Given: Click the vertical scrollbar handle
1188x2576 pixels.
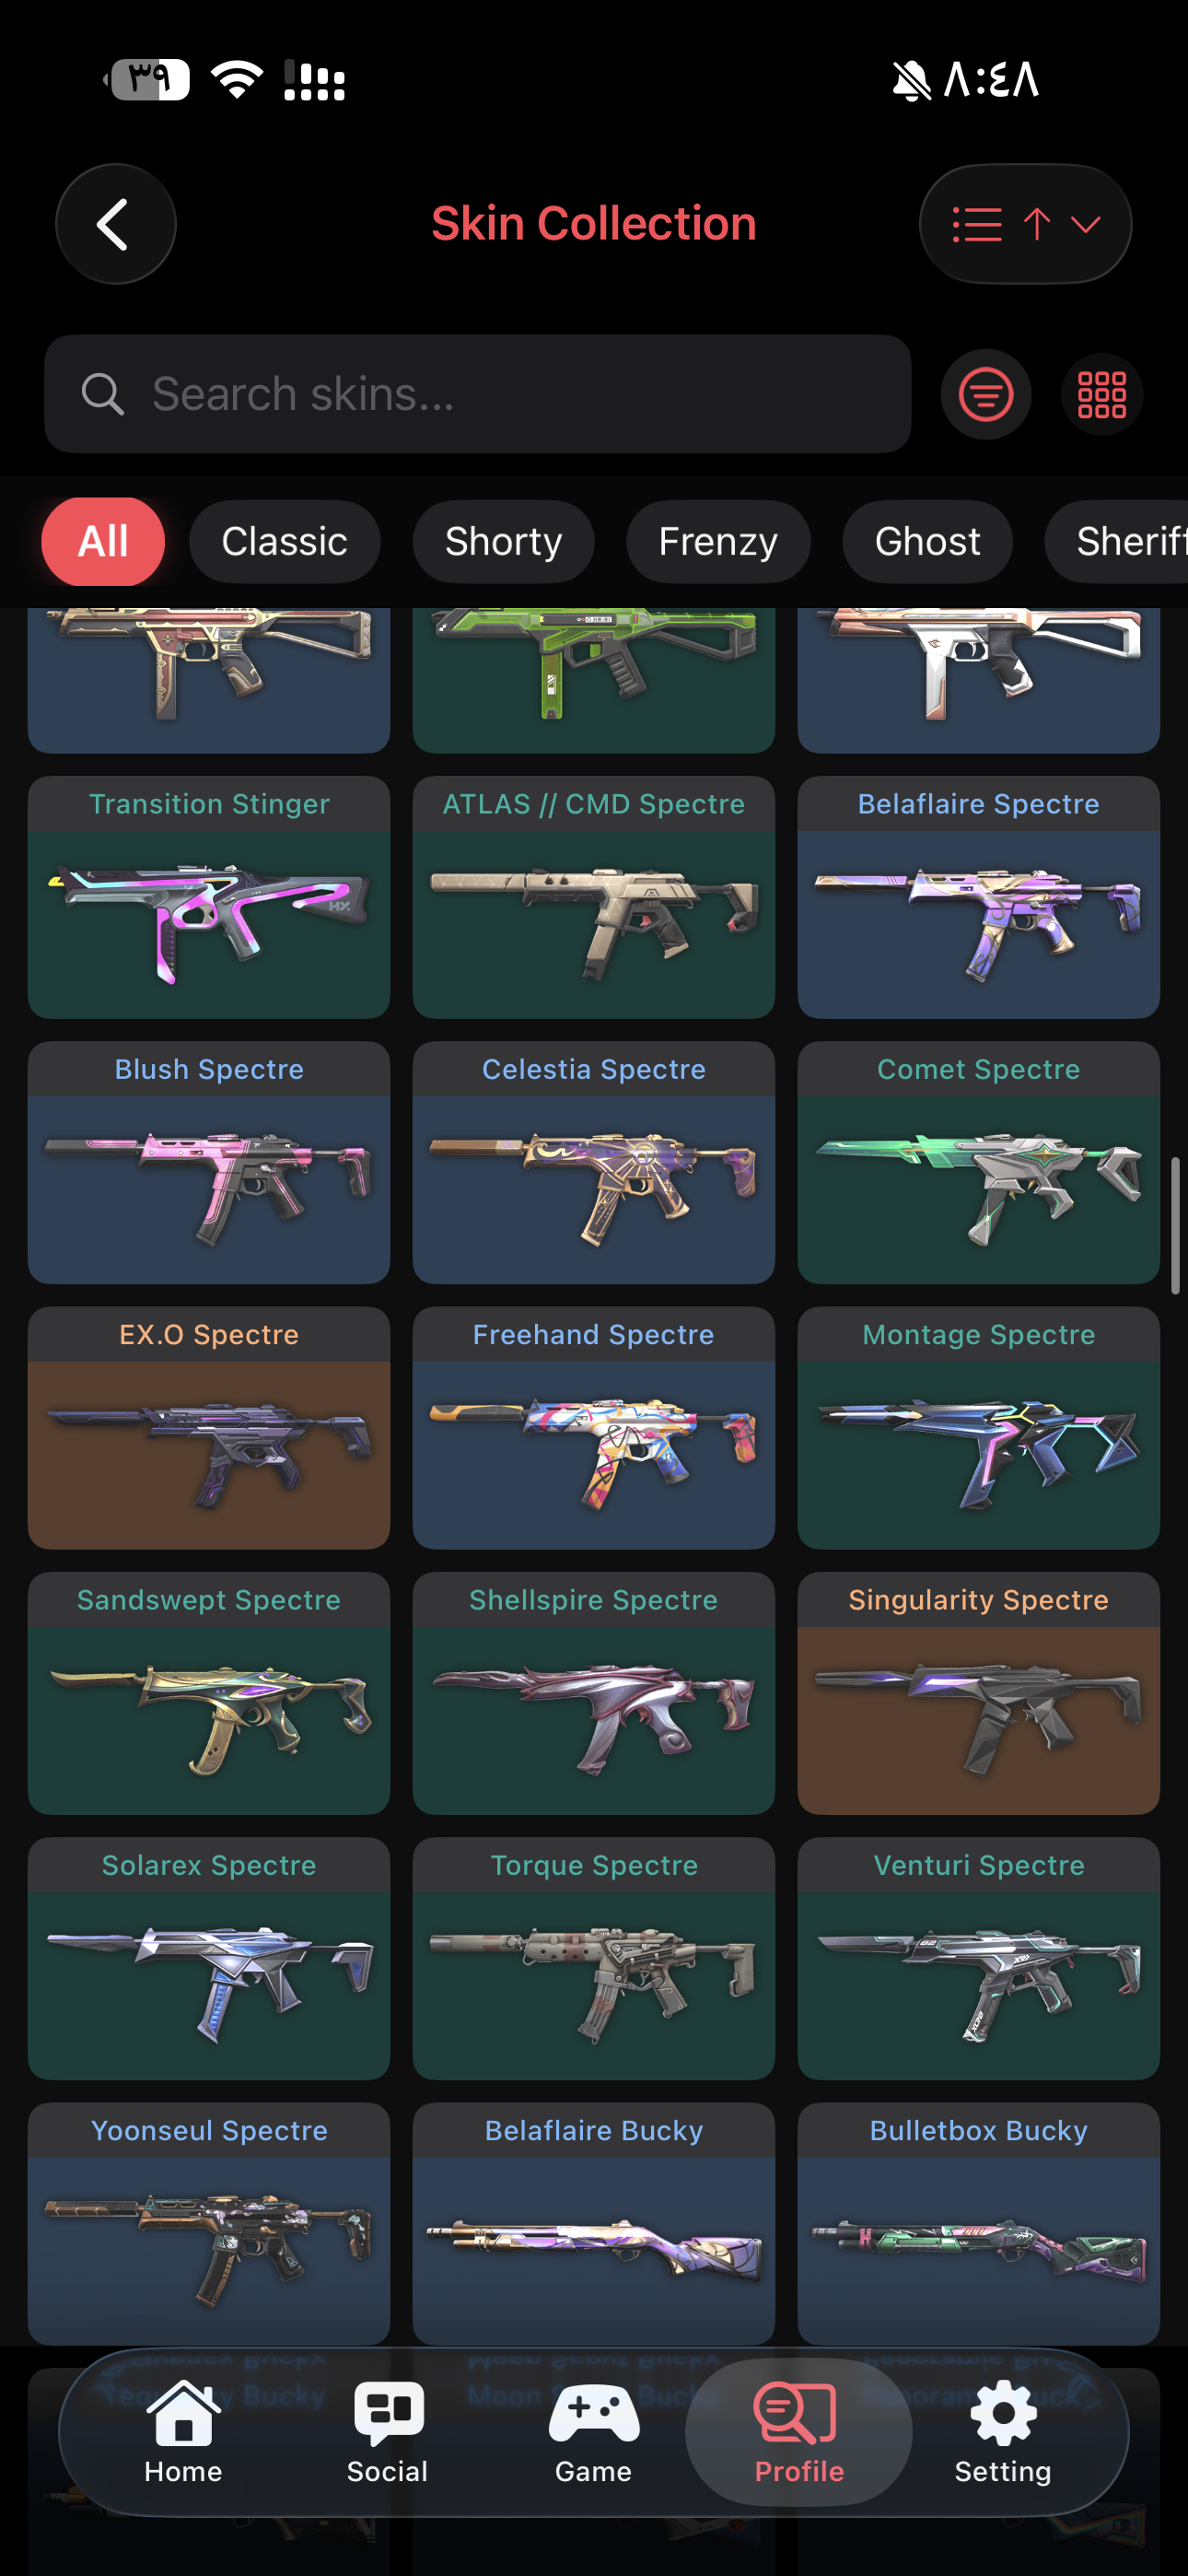Looking at the screenshot, I should click(x=1176, y=1226).
